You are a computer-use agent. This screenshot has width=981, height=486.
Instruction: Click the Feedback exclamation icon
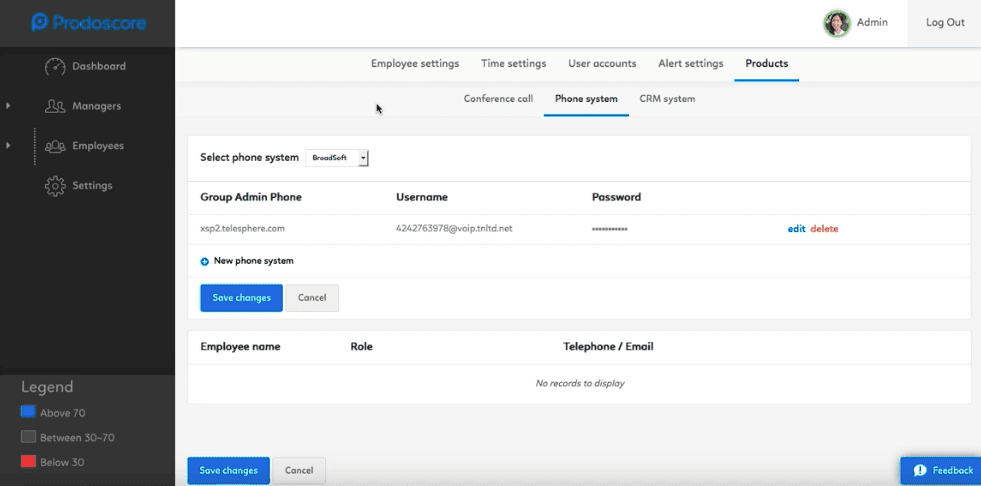point(920,470)
